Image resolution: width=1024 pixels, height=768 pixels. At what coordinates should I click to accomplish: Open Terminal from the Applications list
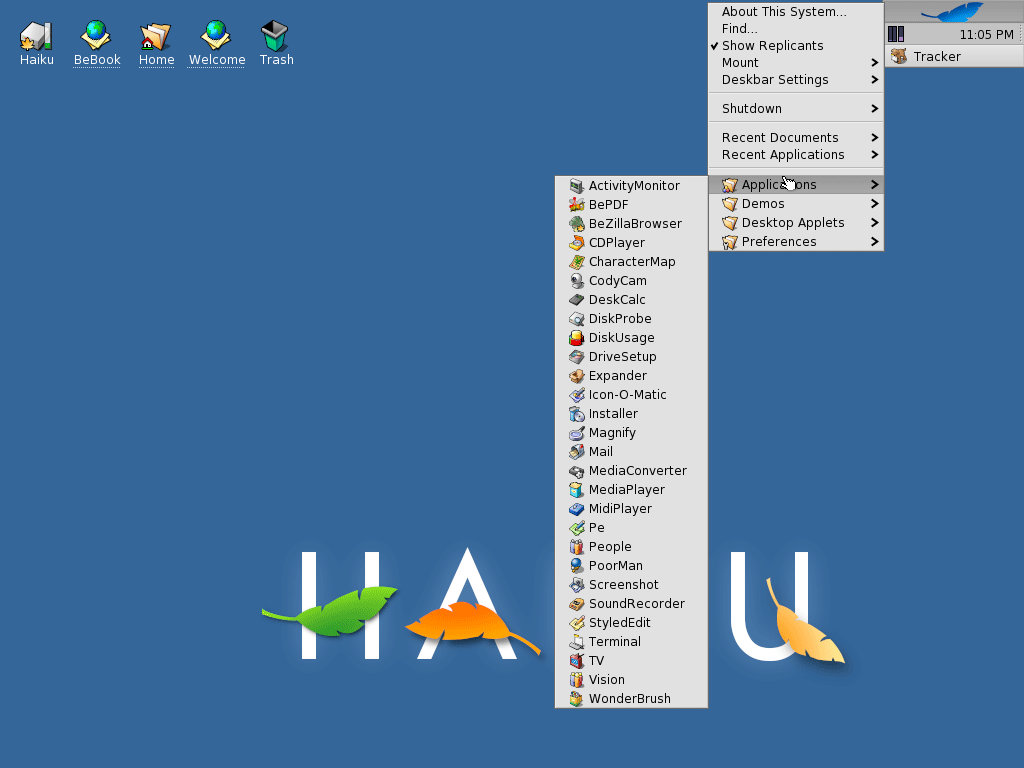click(x=614, y=642)
